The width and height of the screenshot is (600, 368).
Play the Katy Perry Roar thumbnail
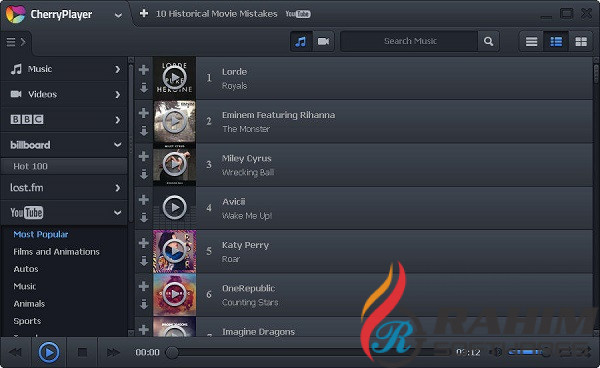pyautogui.click(x=174, y=251)
